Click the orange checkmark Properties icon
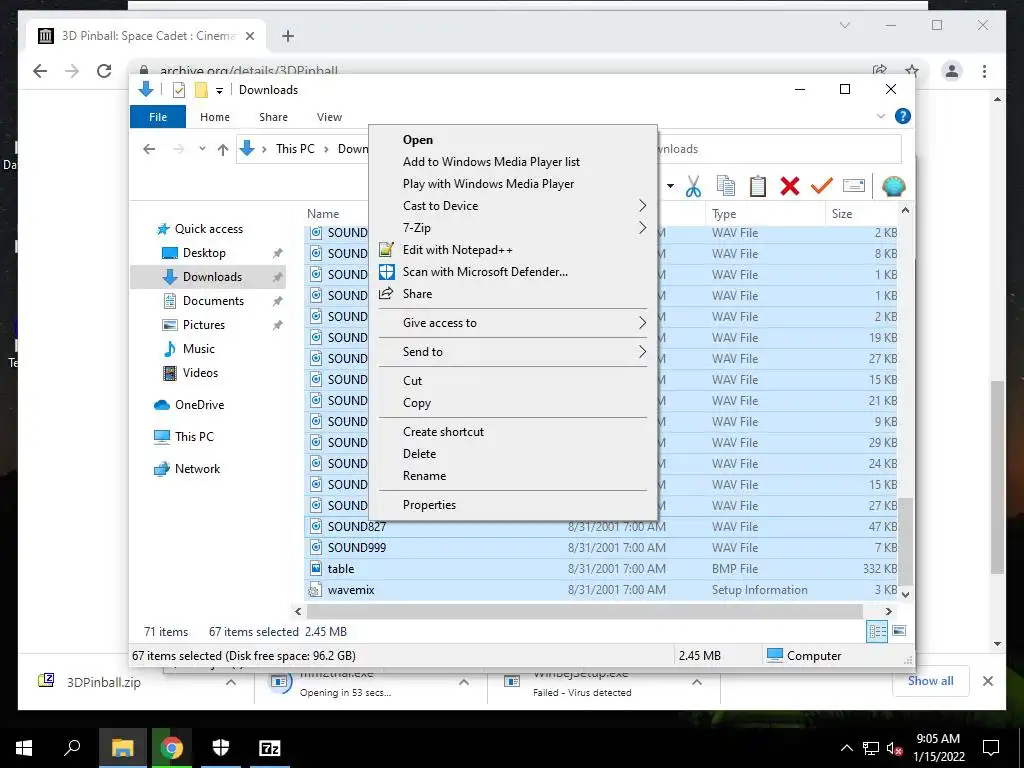1024x768 pixels. (822, 186)
